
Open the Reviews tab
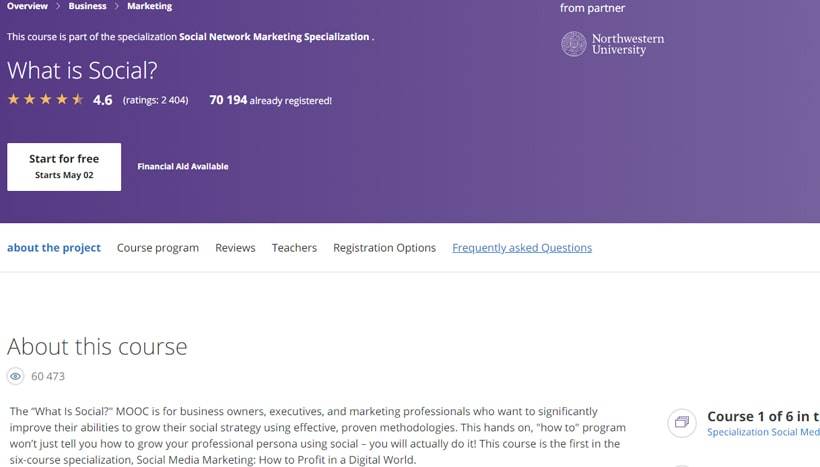pyautogui.click(x=235, y=248)
